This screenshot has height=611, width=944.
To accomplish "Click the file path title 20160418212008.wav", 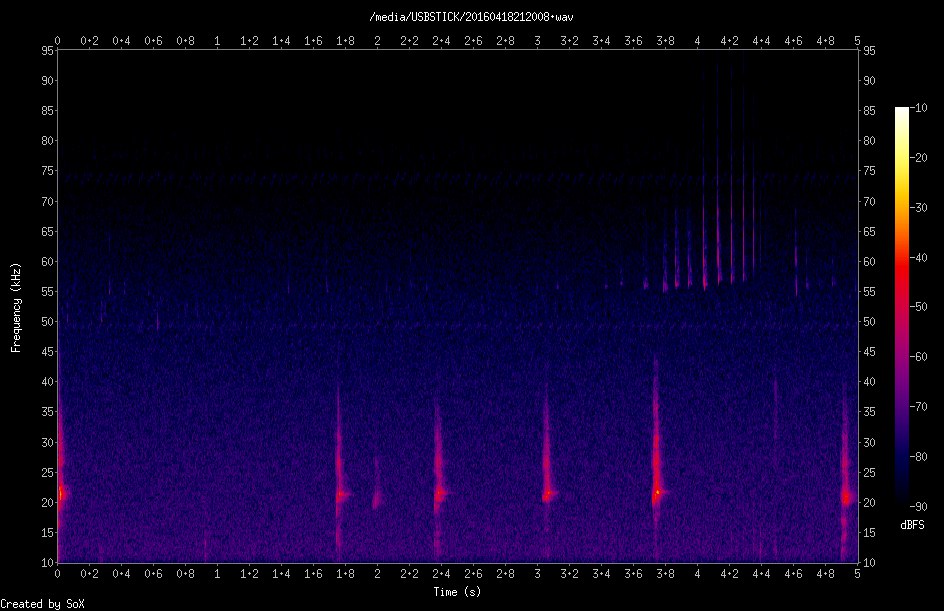I will [x=471, y=17].
